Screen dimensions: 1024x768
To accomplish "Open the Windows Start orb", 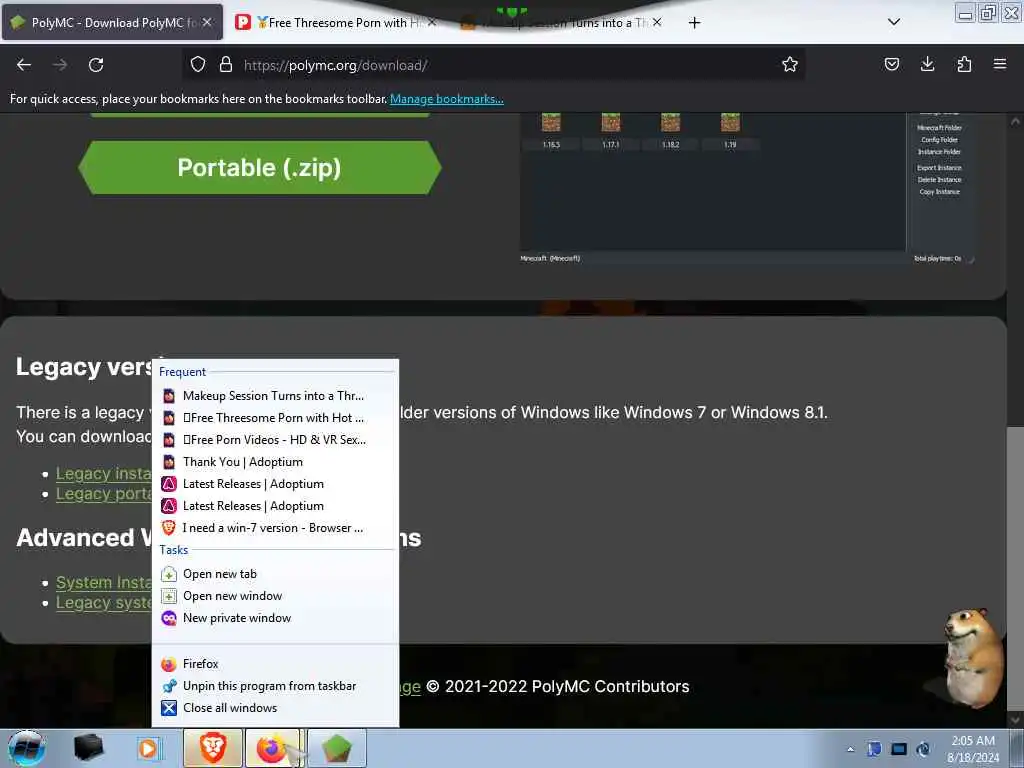I will coord(27,748).
